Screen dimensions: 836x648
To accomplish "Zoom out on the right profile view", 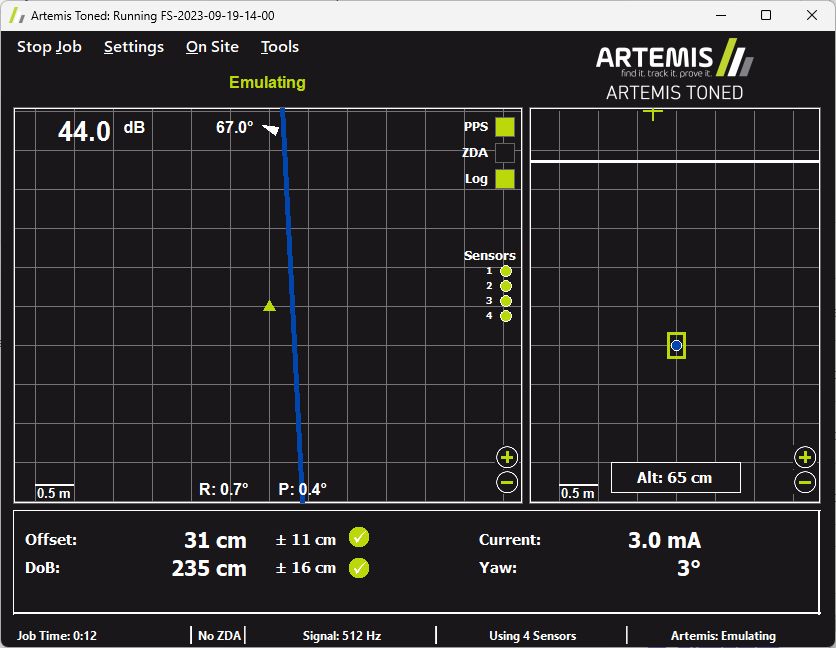I will (x=805, y=483).
